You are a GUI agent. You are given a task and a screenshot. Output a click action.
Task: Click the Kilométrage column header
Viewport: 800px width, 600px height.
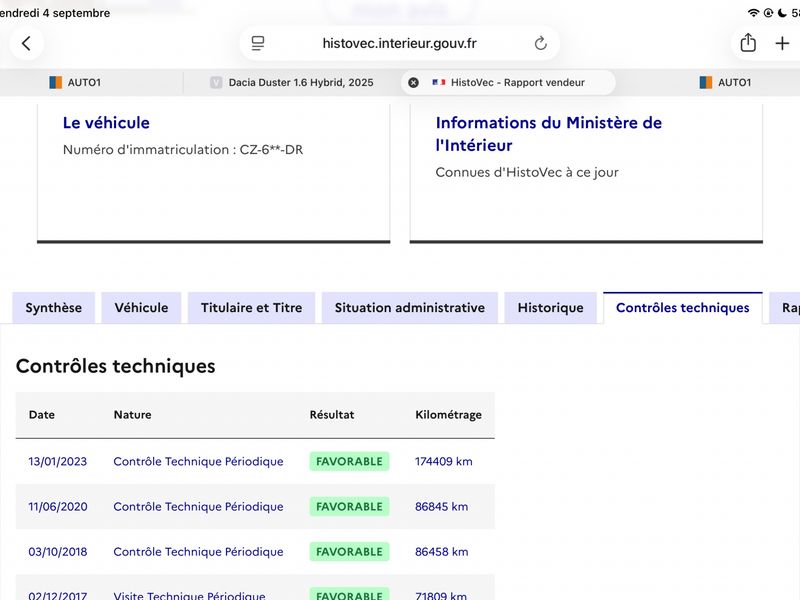click(x=448, y=415)
